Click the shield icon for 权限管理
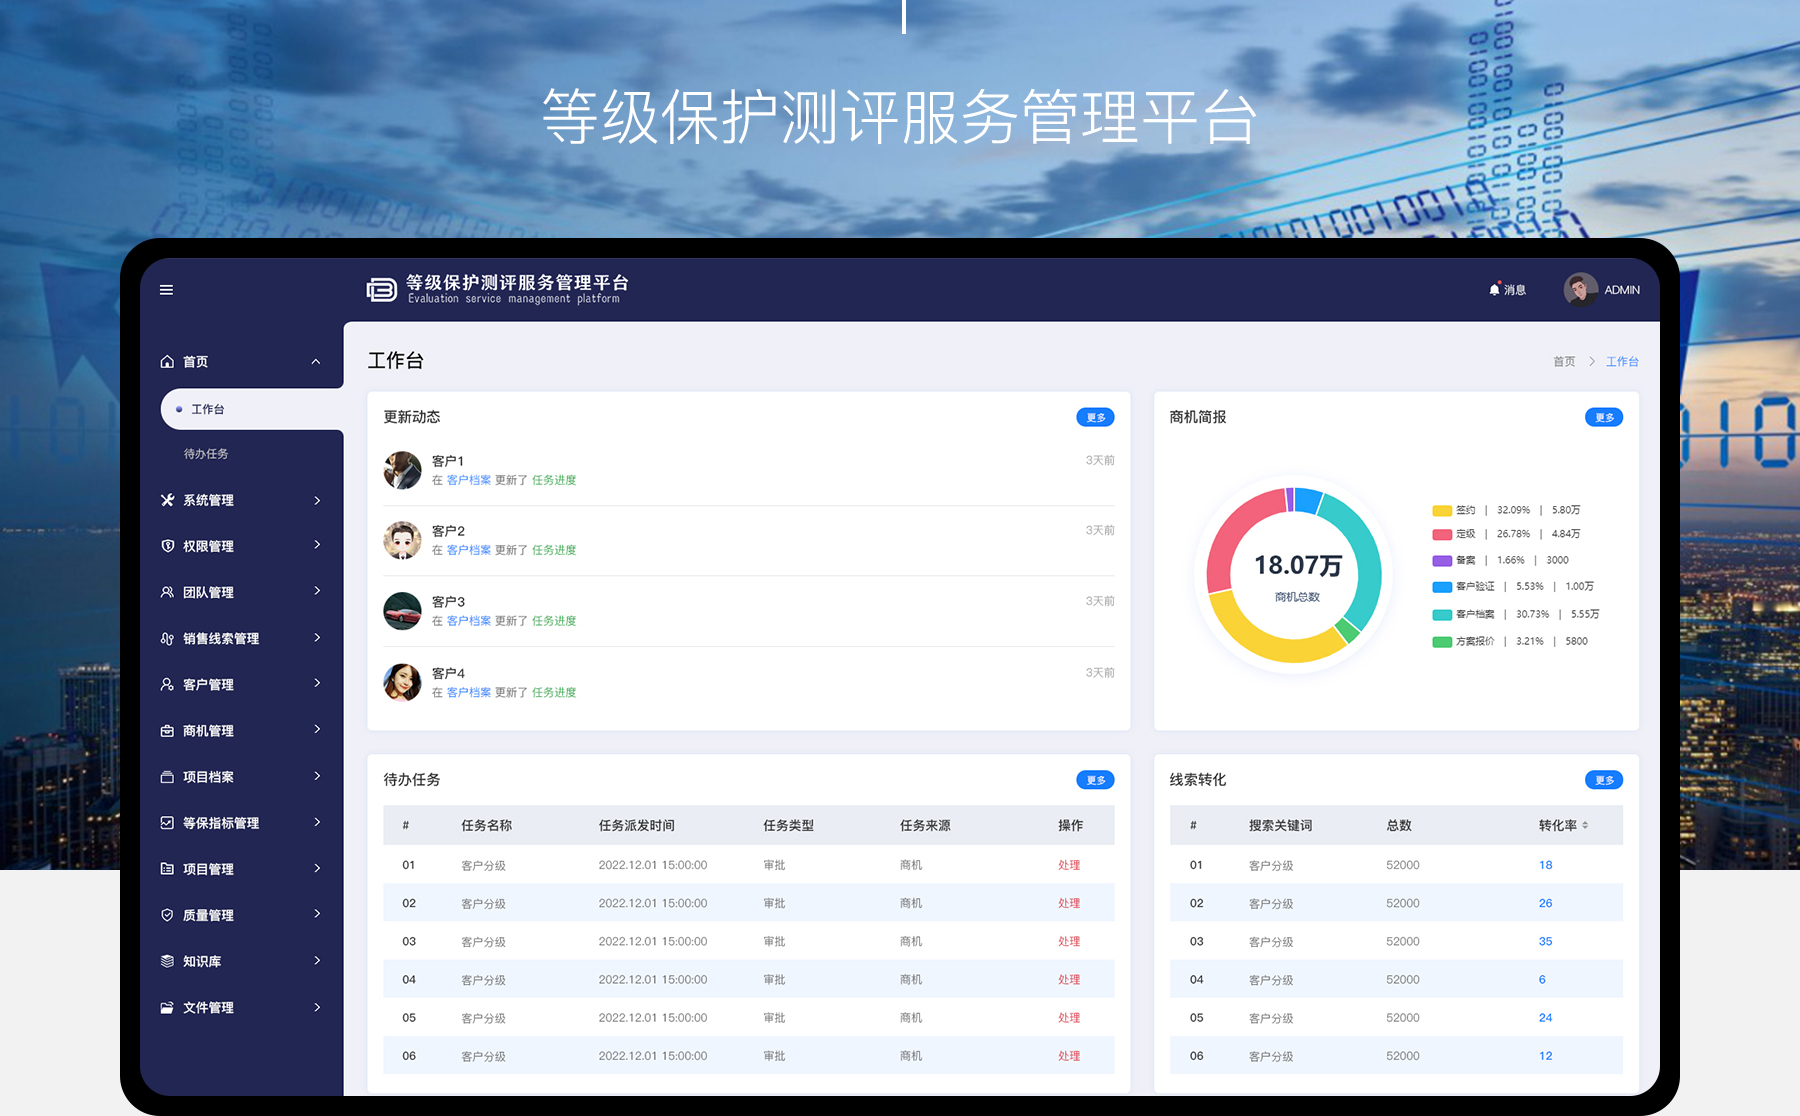This screenshot has width=1800, height=1116. click(x=167, y=546)
